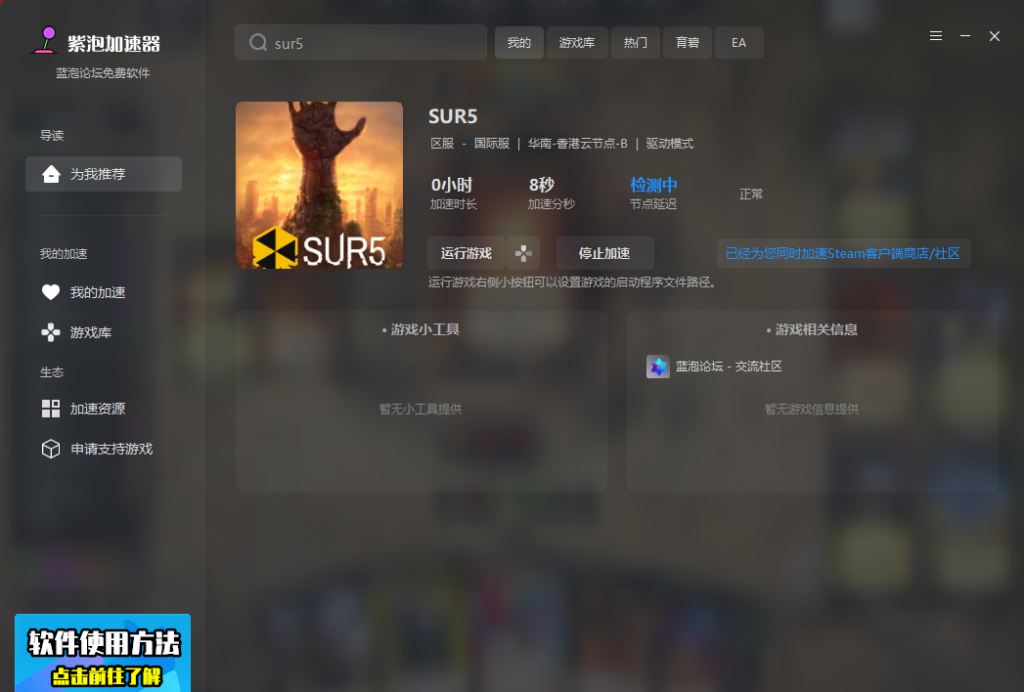Click the 国际服 region label
Screen dimensions: 1024x692
pyautogui.click(x=492, y=144)
